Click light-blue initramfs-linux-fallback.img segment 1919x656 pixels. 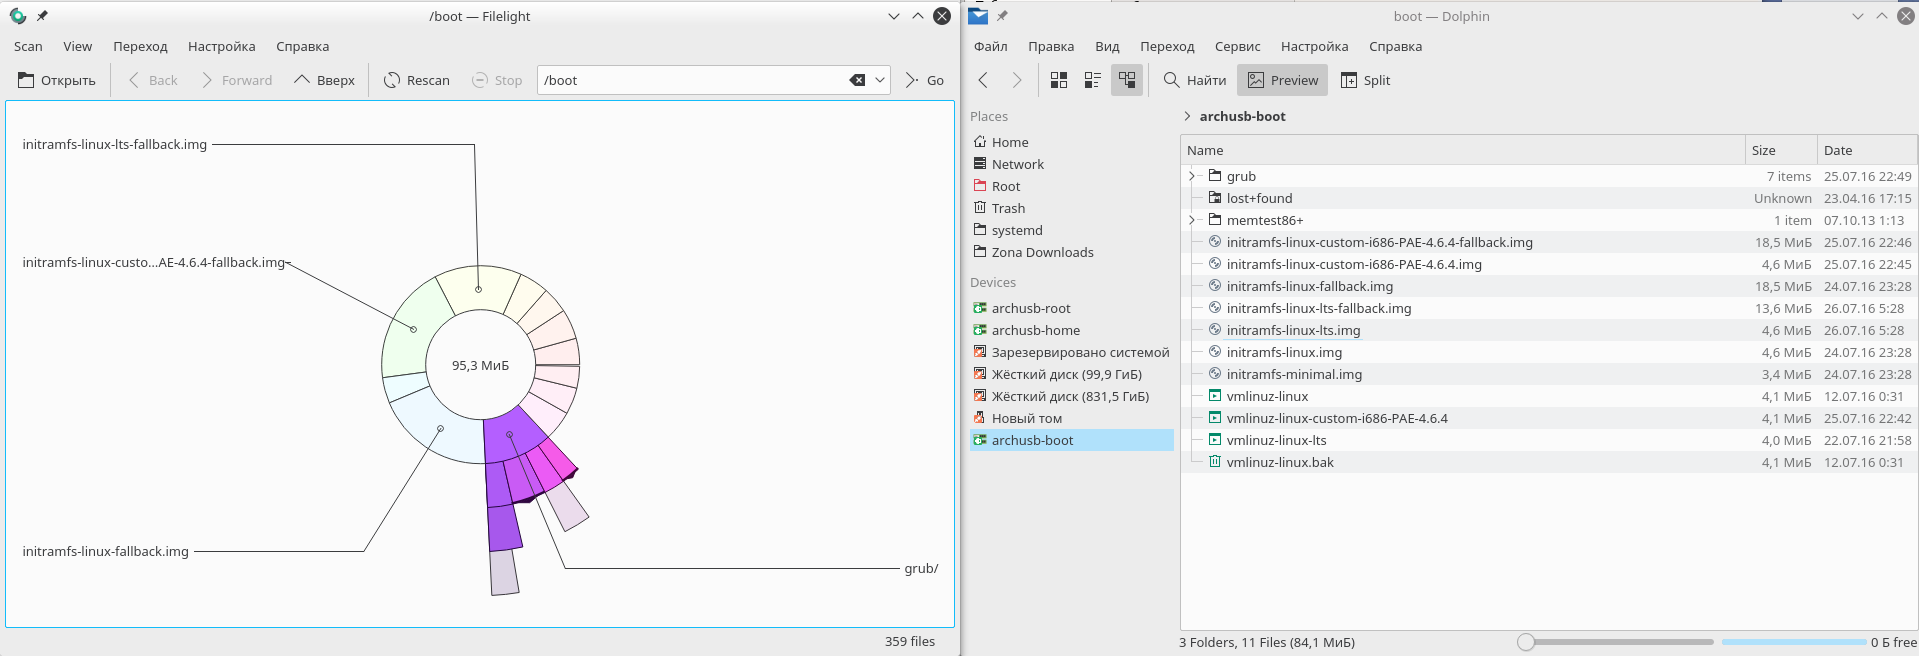tap(440, 428)
